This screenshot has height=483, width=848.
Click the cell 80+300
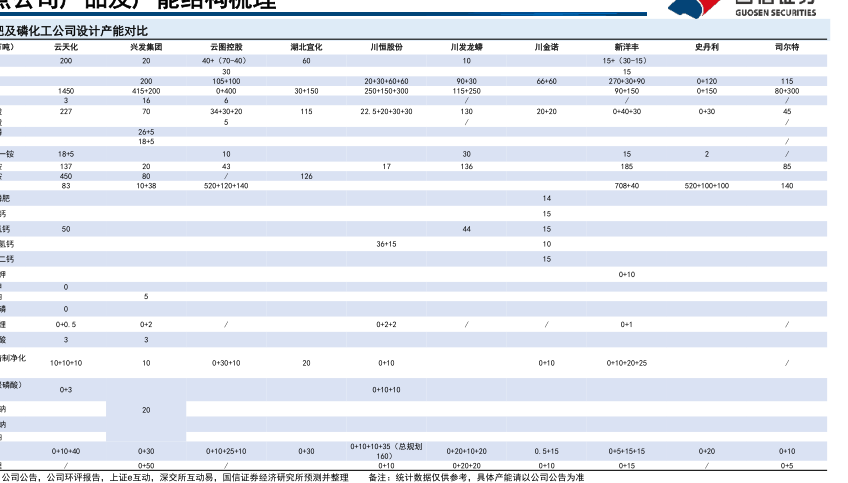click(x=786, y=91)
